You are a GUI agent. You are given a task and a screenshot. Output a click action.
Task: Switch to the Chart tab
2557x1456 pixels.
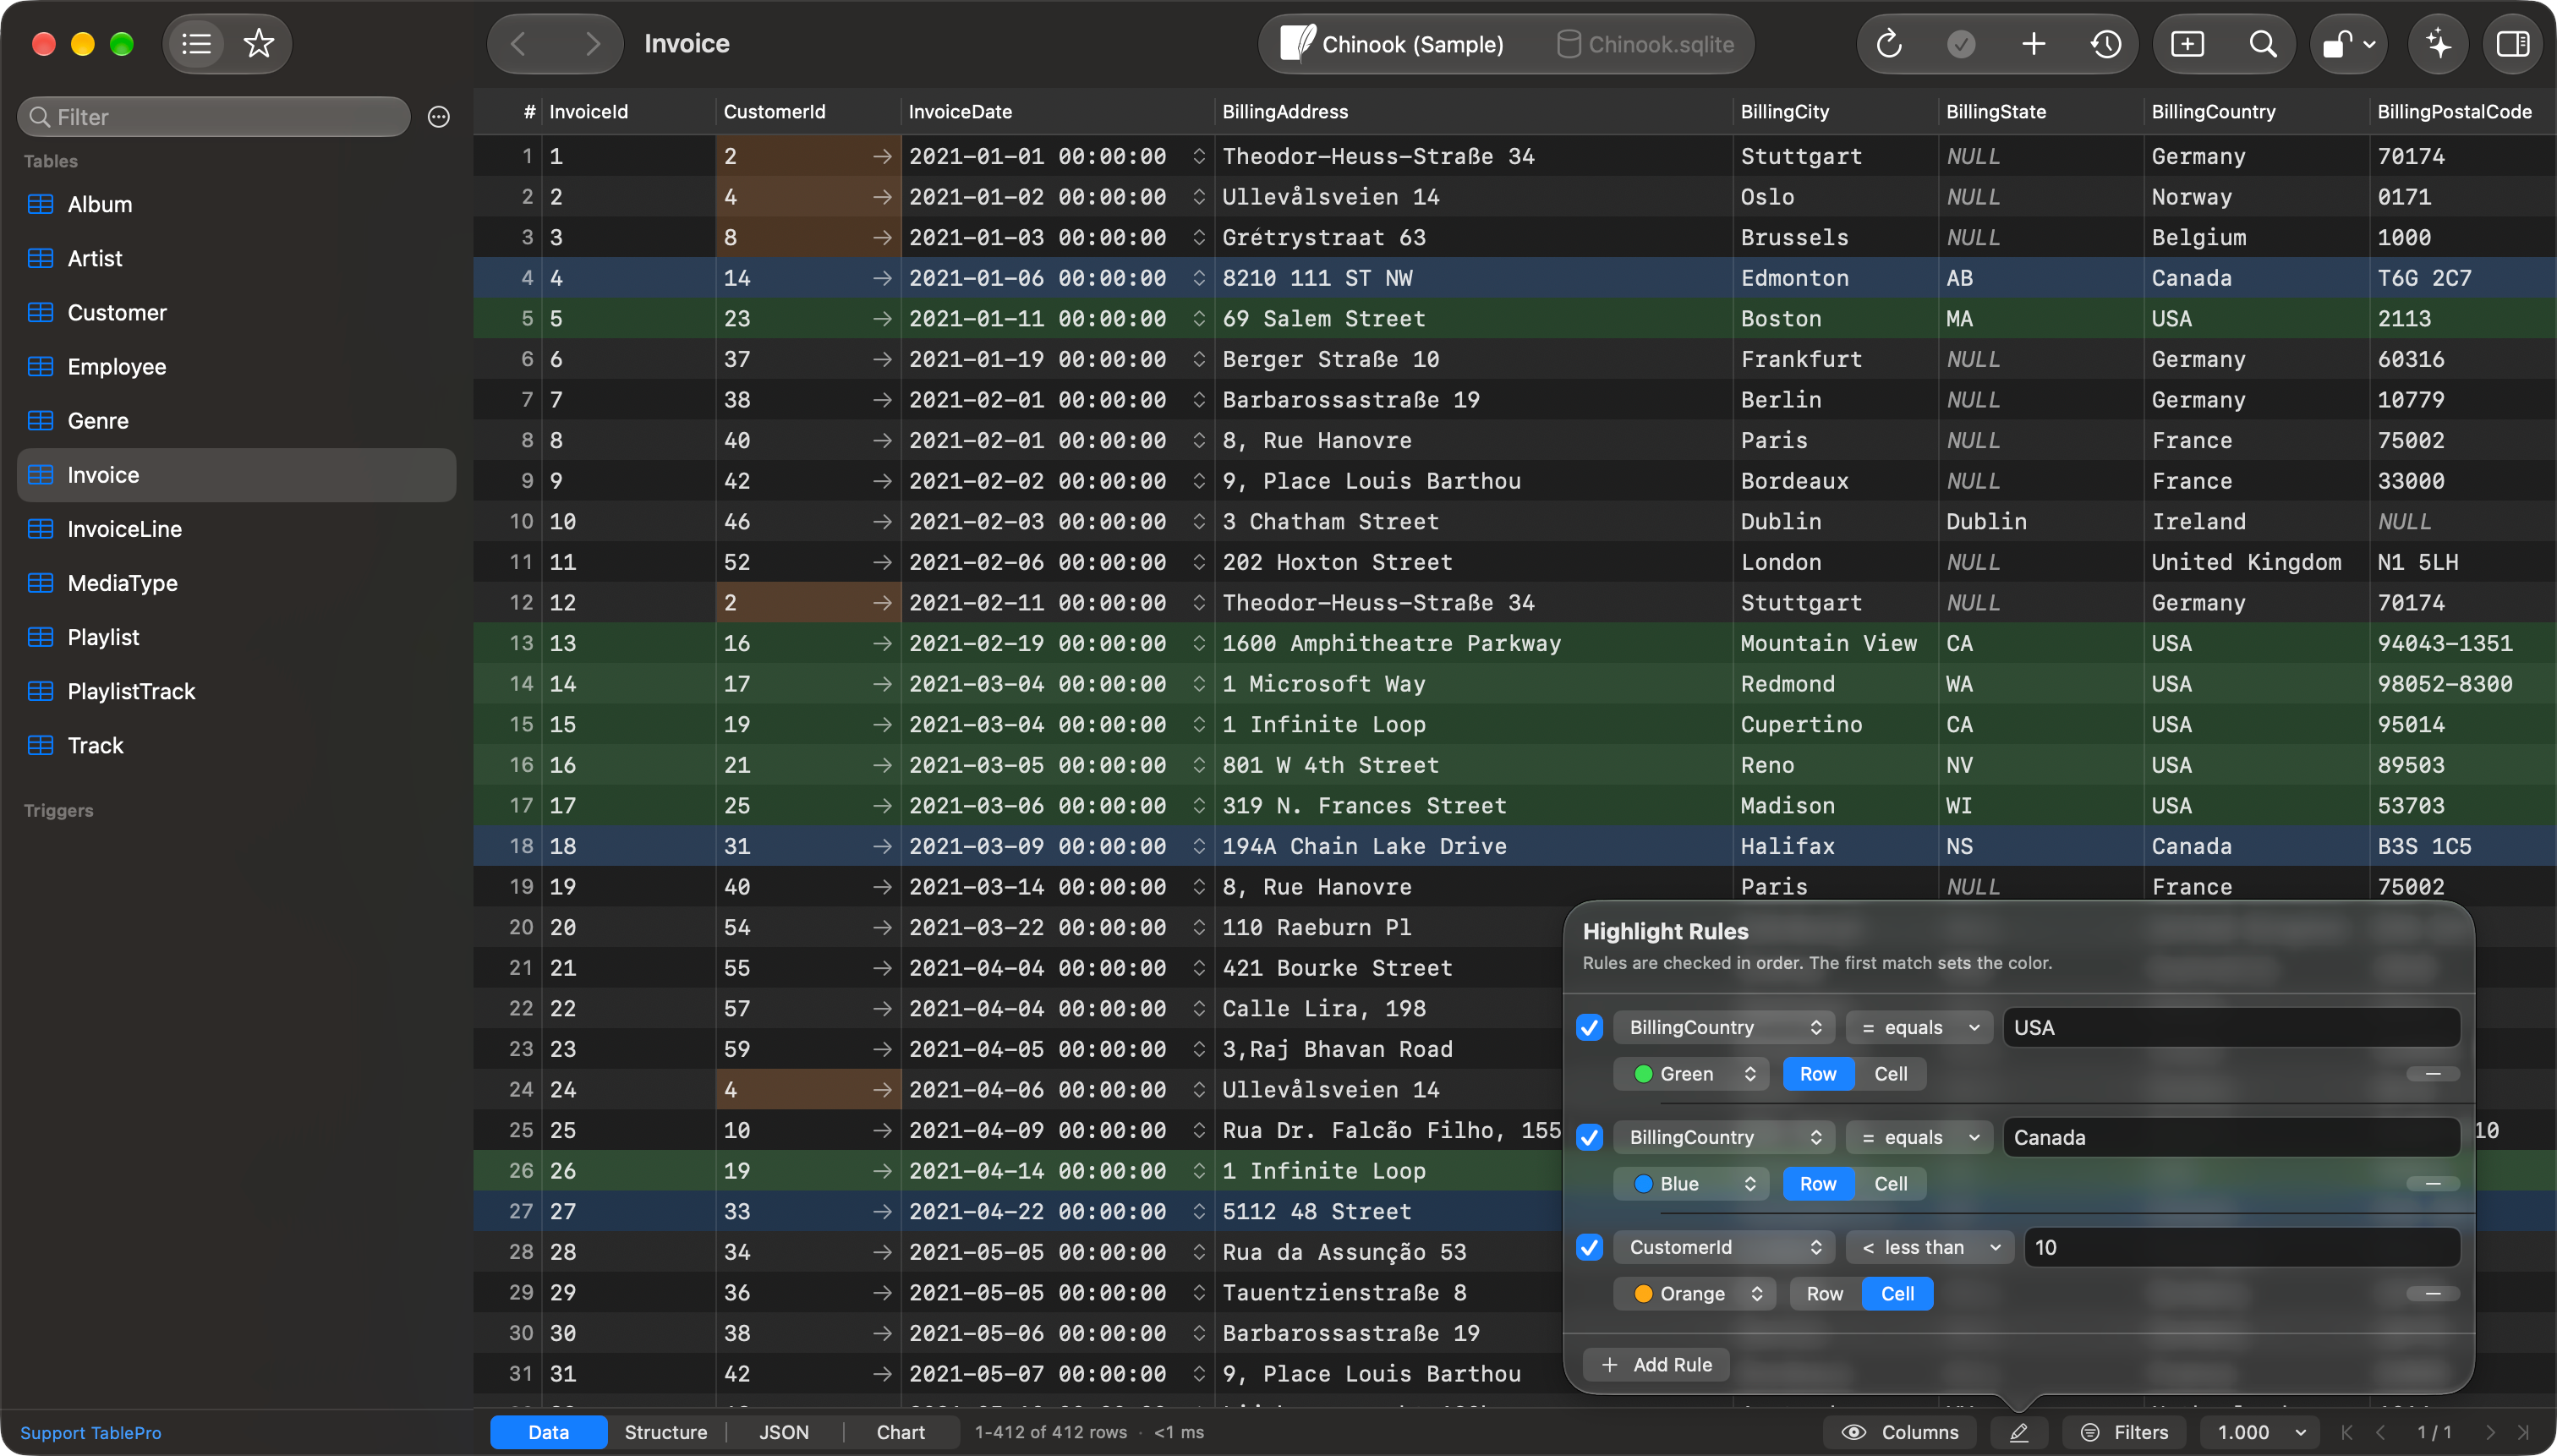(900, 1432)
